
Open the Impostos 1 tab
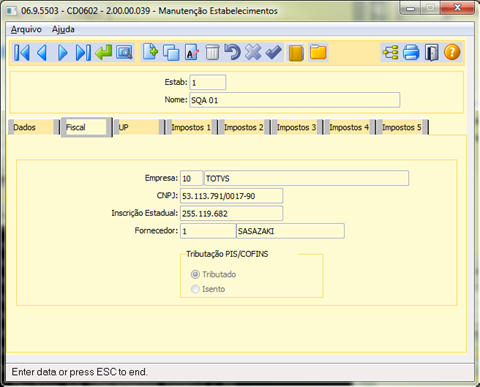(x=191, y=127)
